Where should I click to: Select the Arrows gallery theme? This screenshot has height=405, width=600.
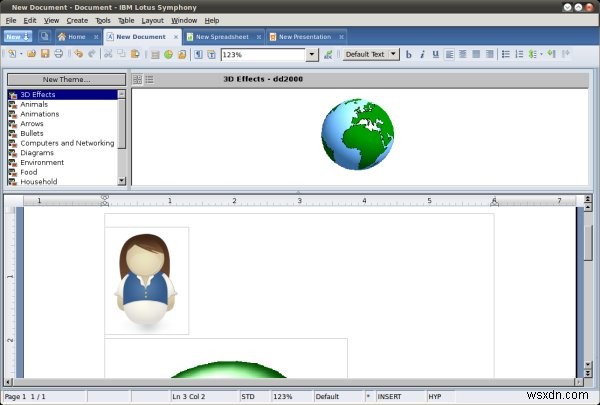(x=63, y=124)
